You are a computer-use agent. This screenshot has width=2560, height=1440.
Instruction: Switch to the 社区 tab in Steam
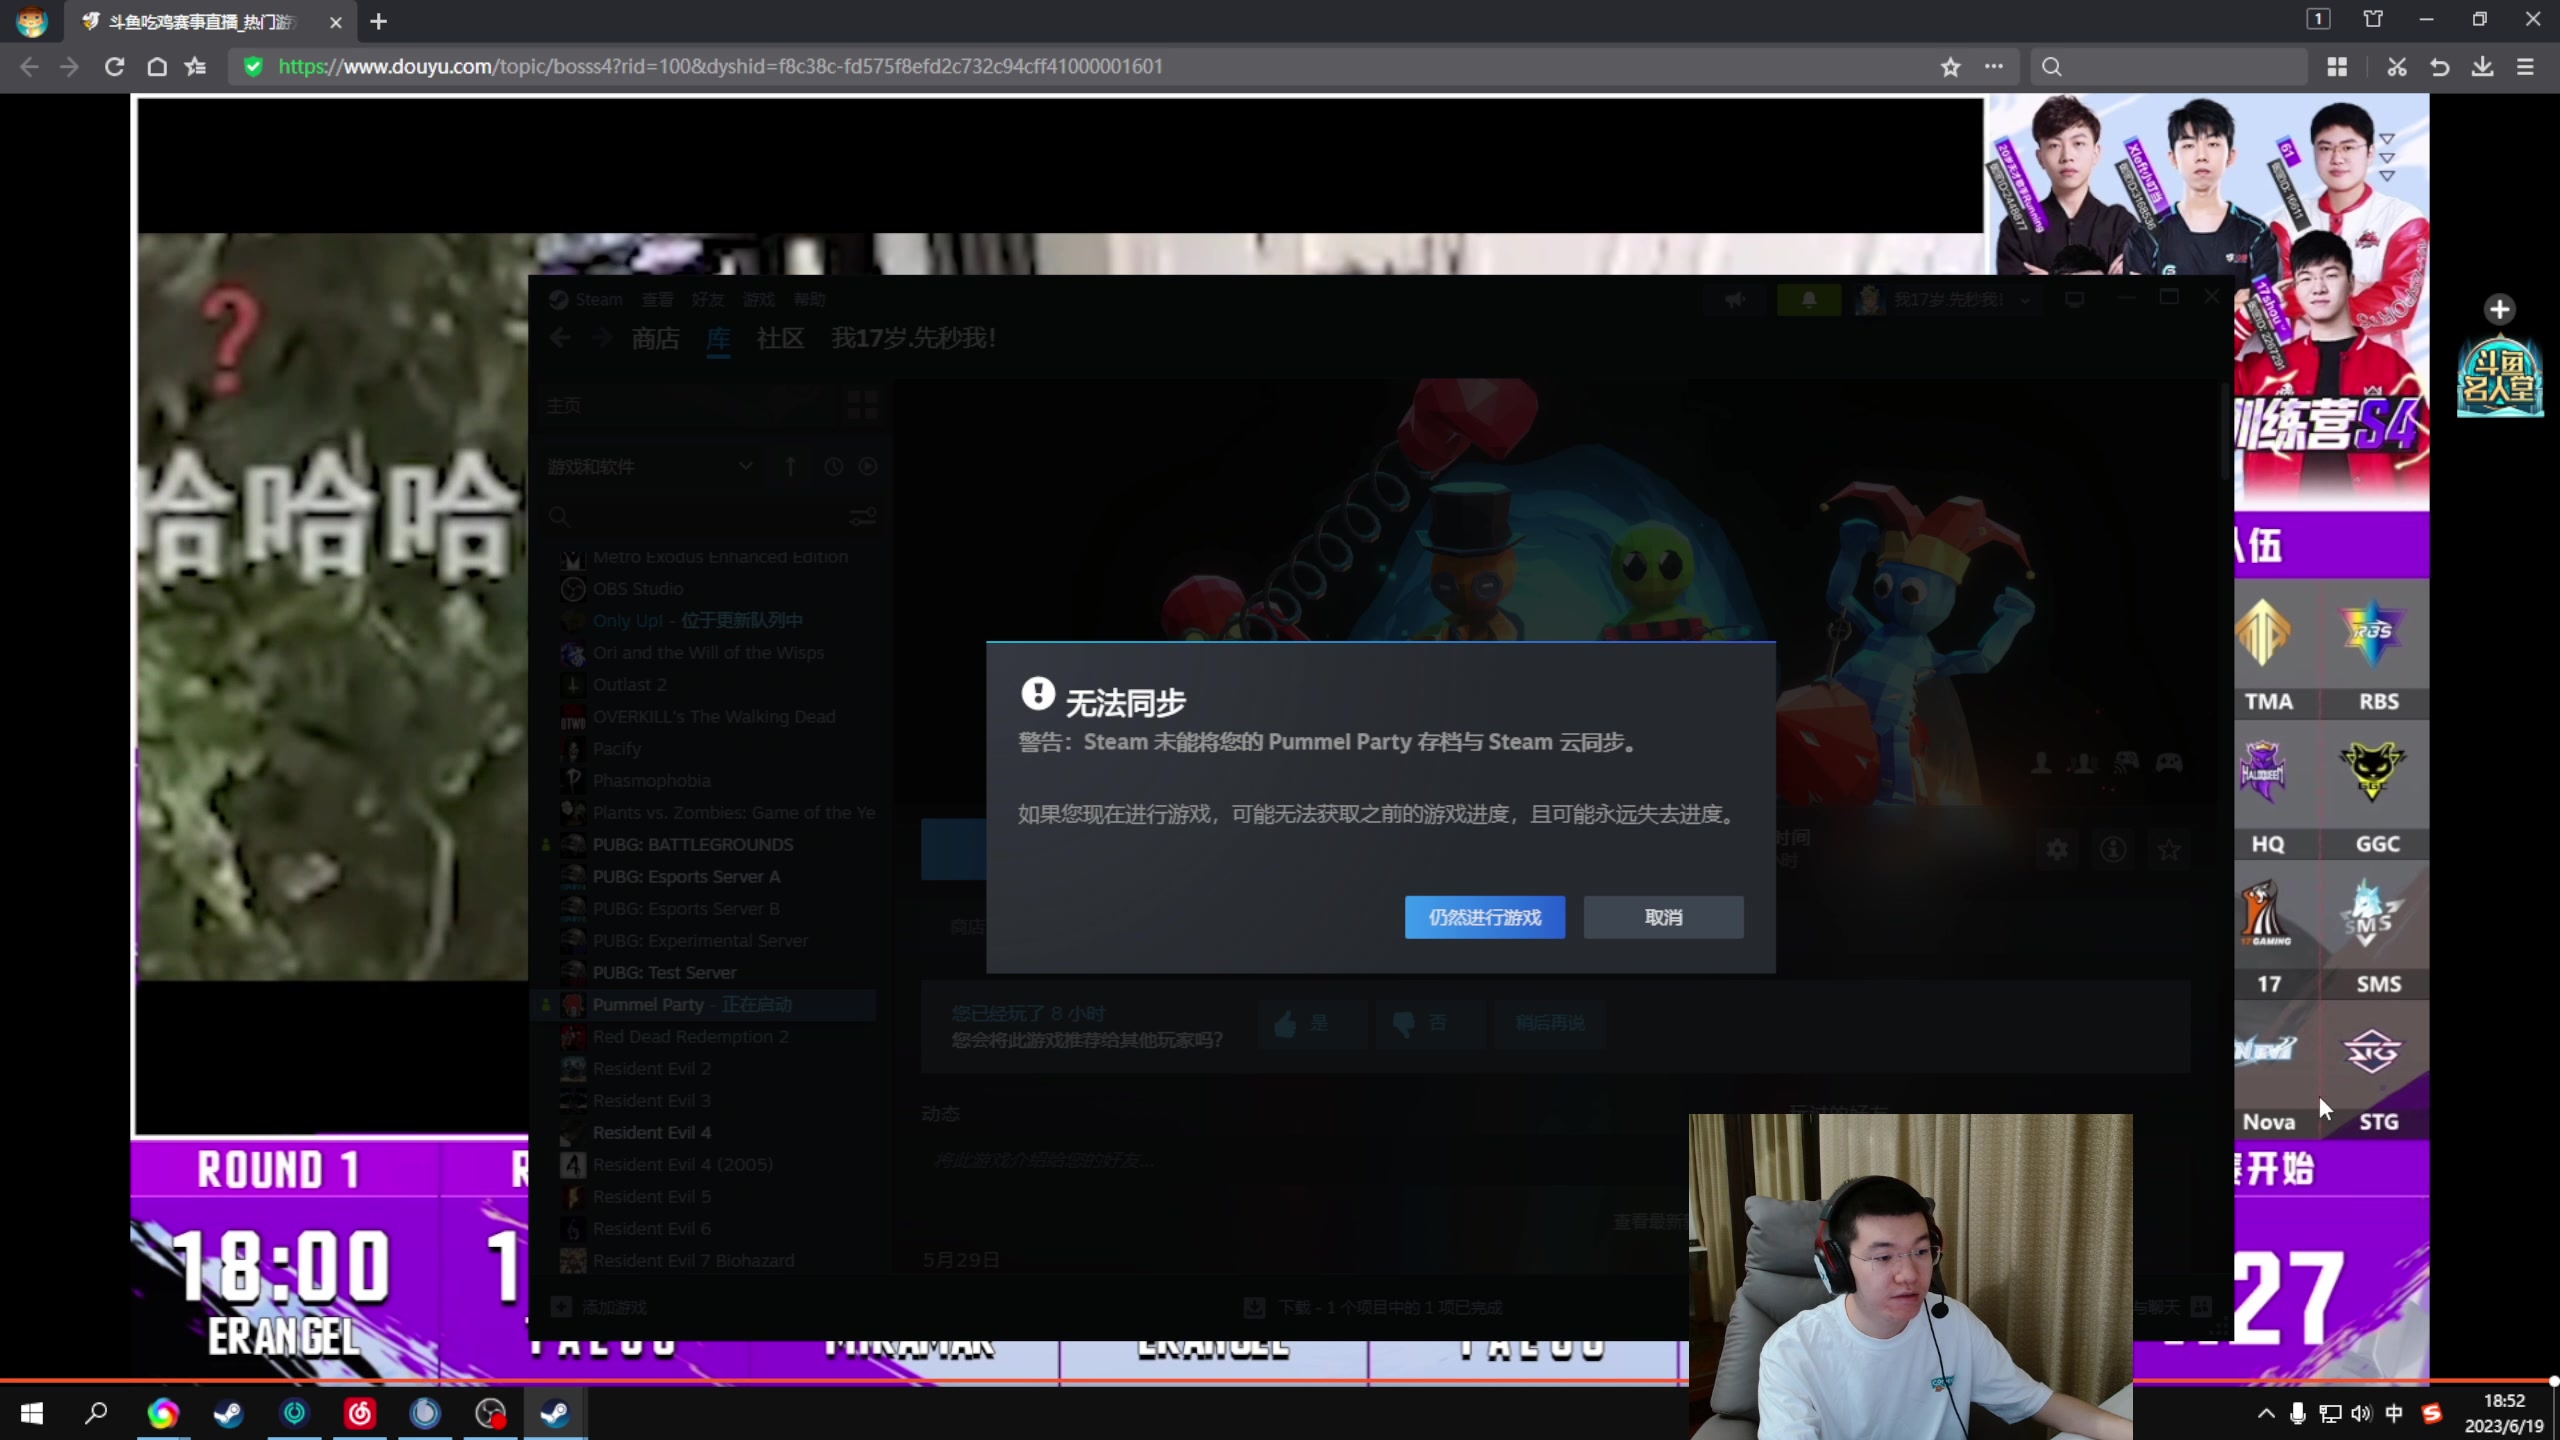(x=780, y=338)
